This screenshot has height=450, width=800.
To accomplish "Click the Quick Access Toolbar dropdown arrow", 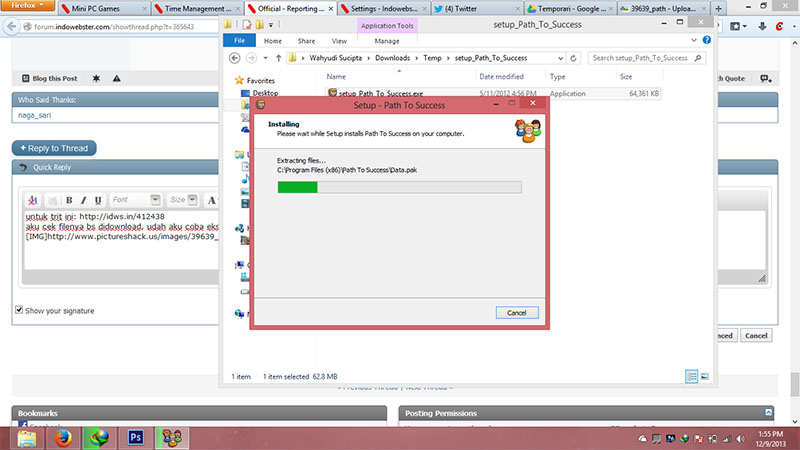I will click(271, 25).
